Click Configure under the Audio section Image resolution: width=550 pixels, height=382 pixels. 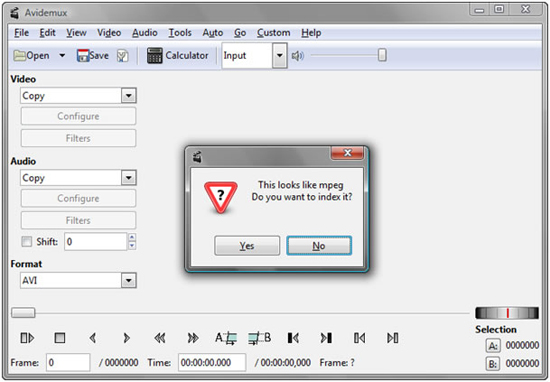[78, 199]
